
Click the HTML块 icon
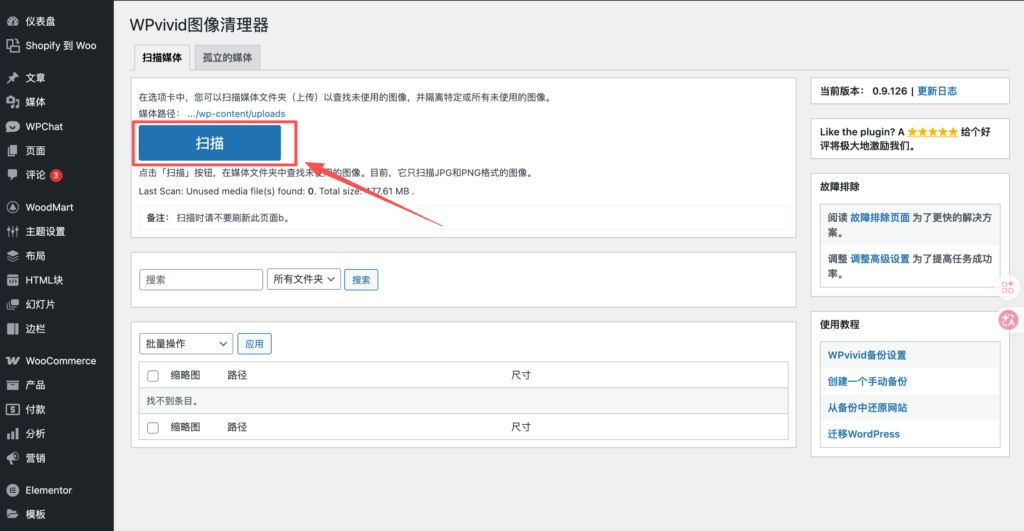[12, 280]
